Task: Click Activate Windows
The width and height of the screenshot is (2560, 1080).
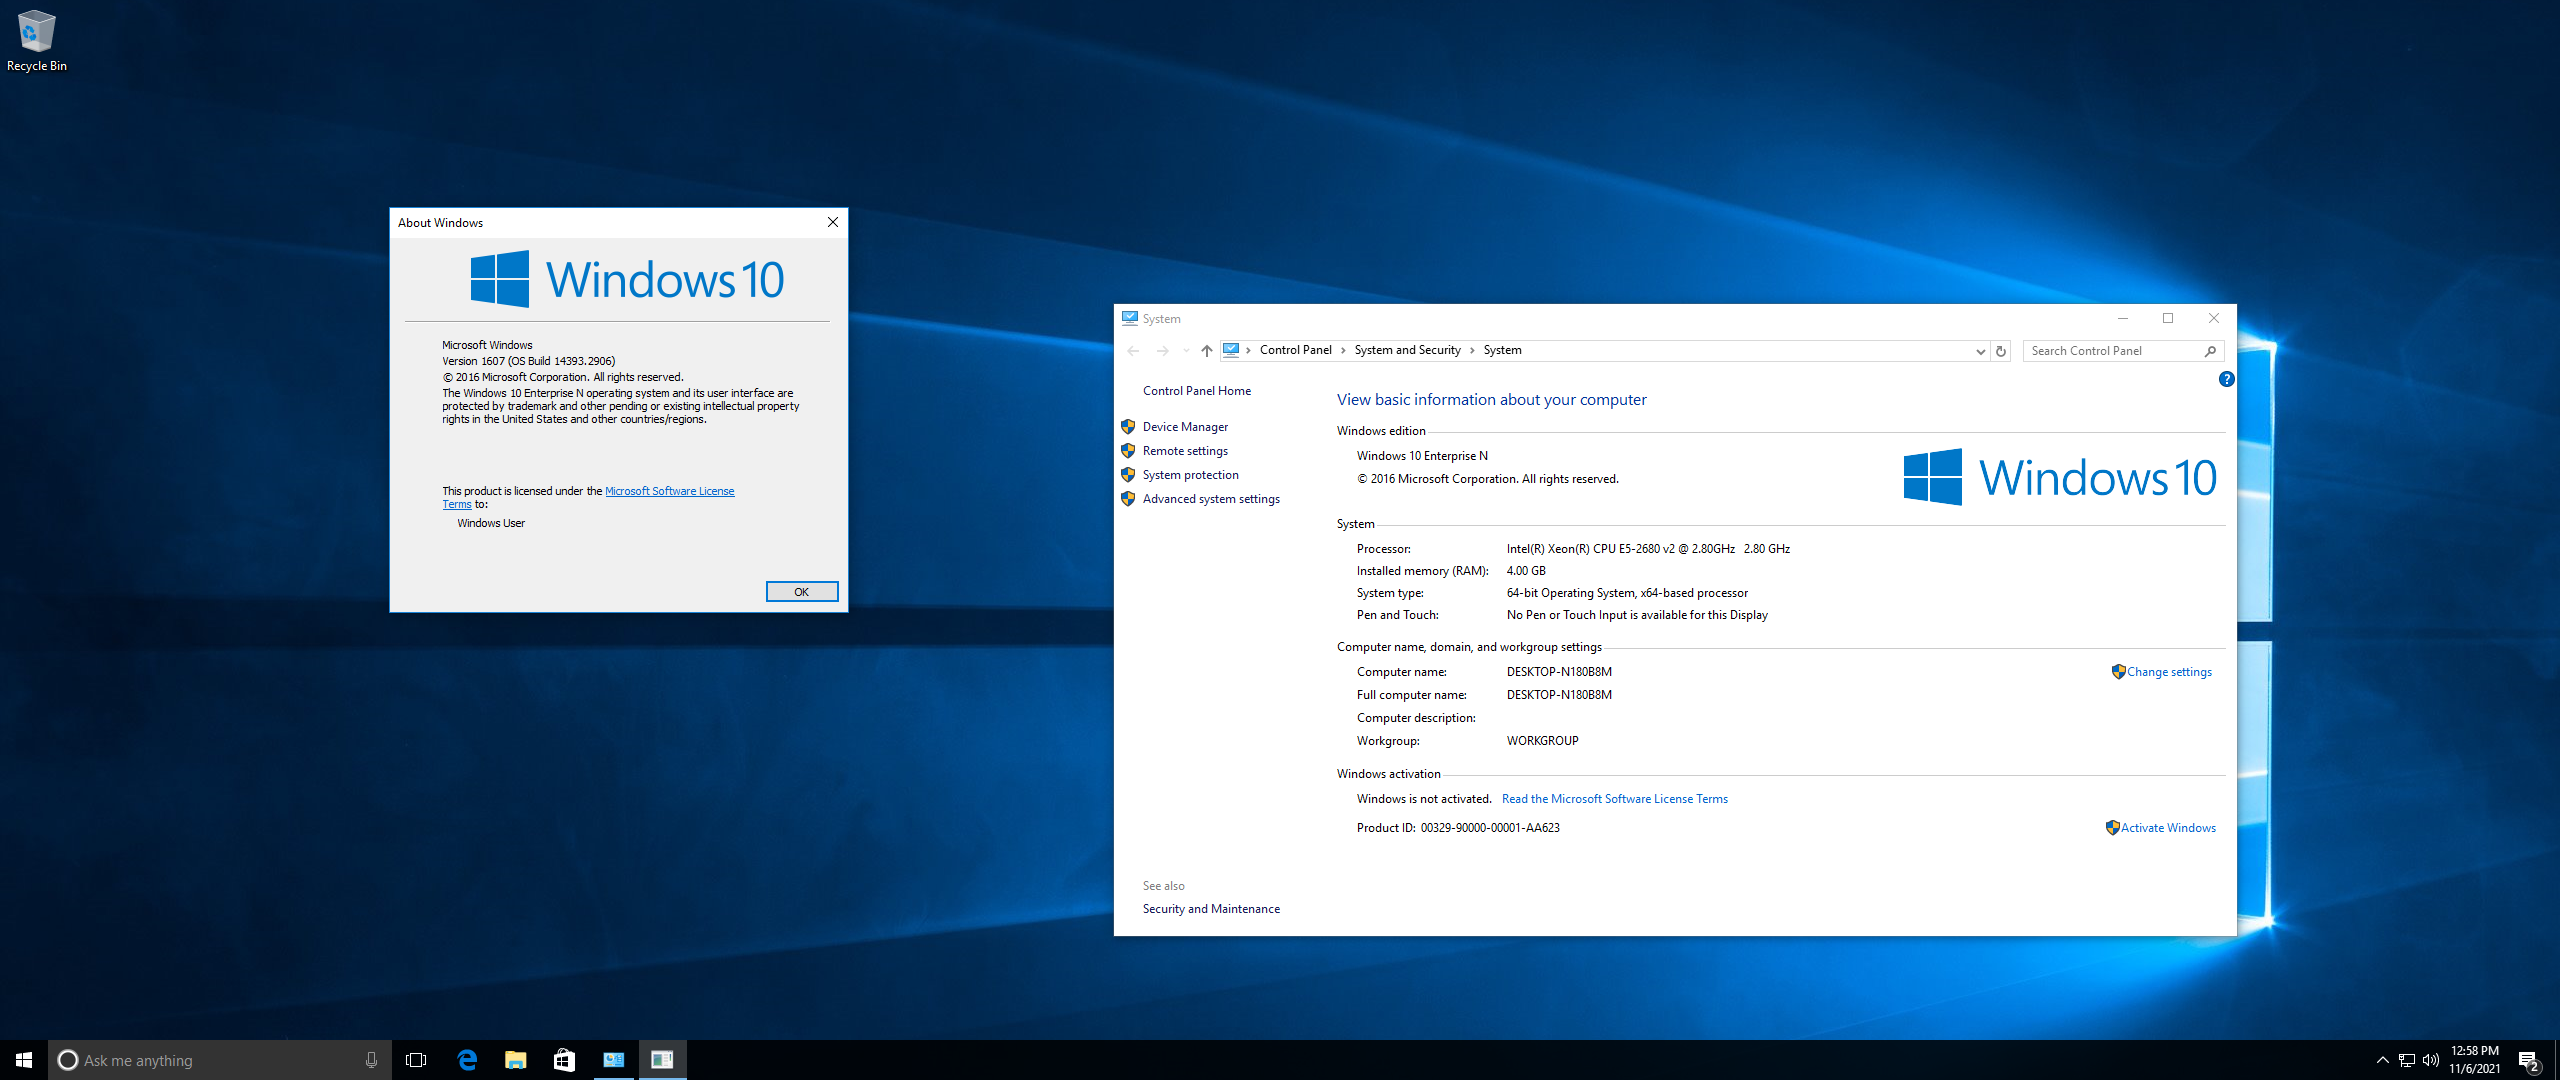Action: 2168,828
